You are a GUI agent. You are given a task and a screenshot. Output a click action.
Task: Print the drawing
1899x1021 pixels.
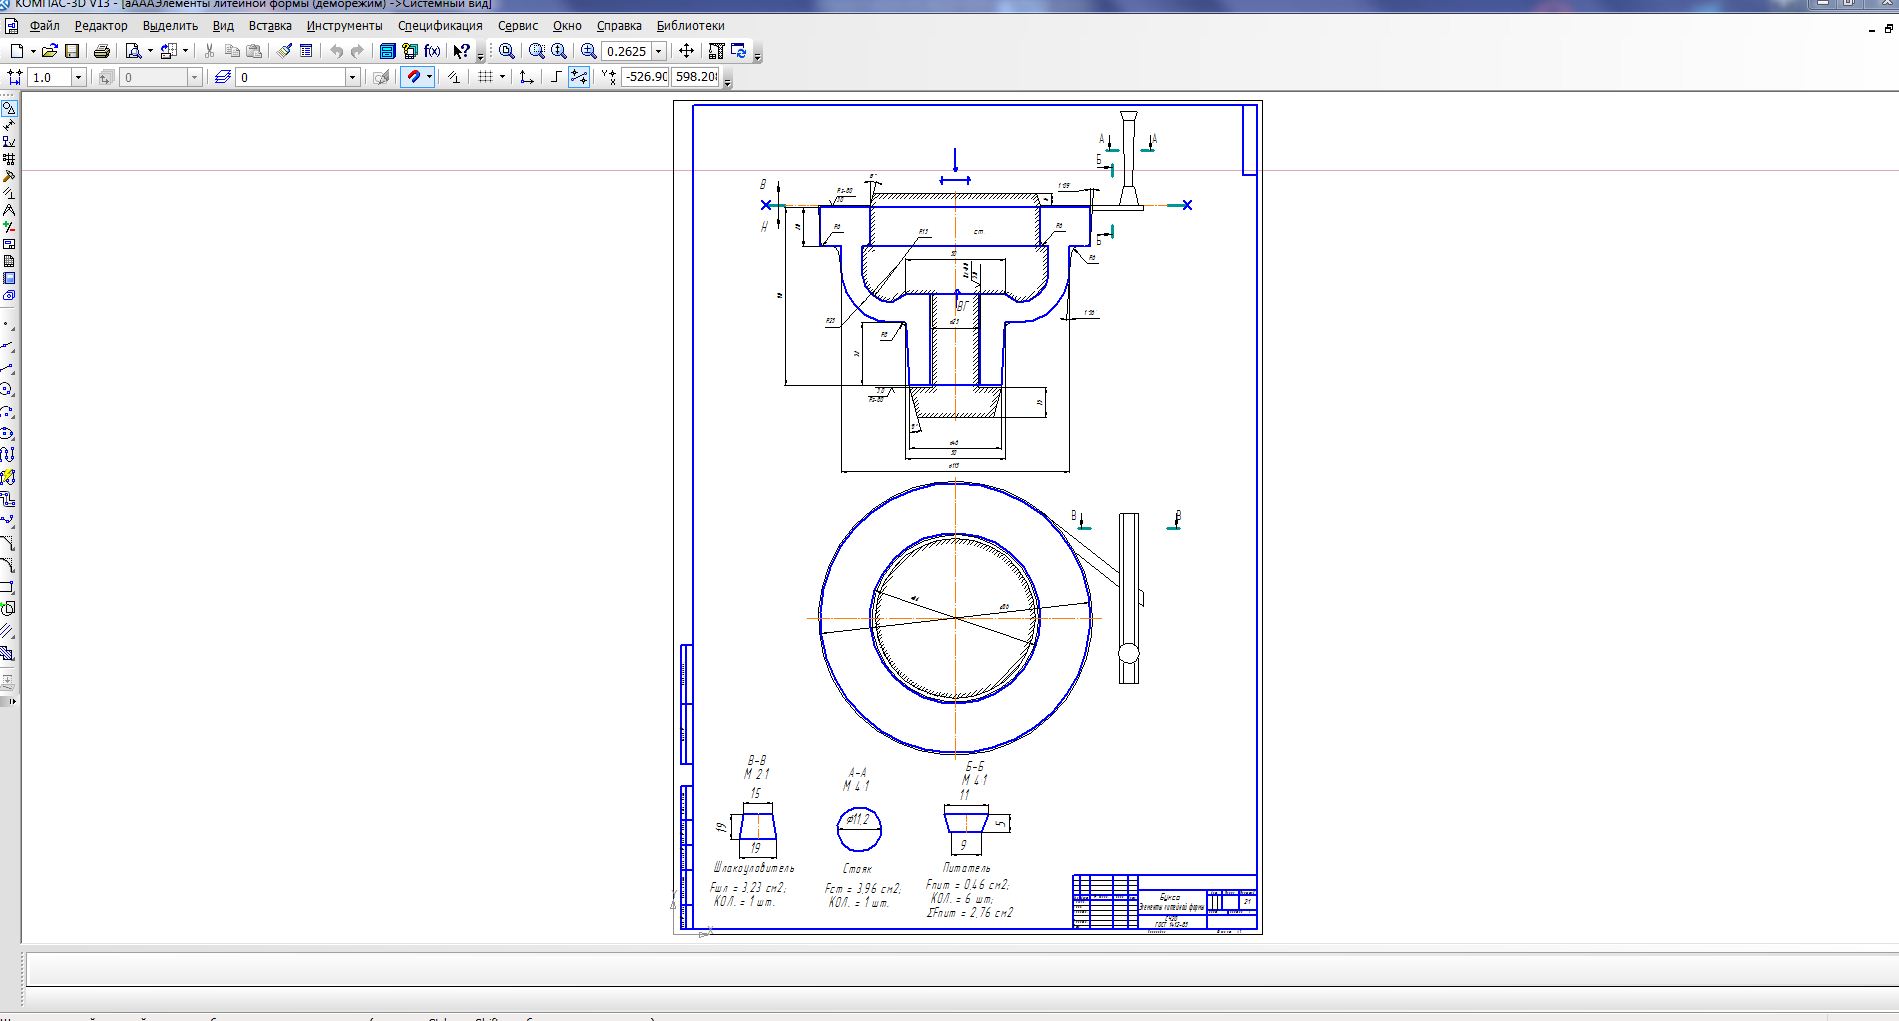point(101,51)
